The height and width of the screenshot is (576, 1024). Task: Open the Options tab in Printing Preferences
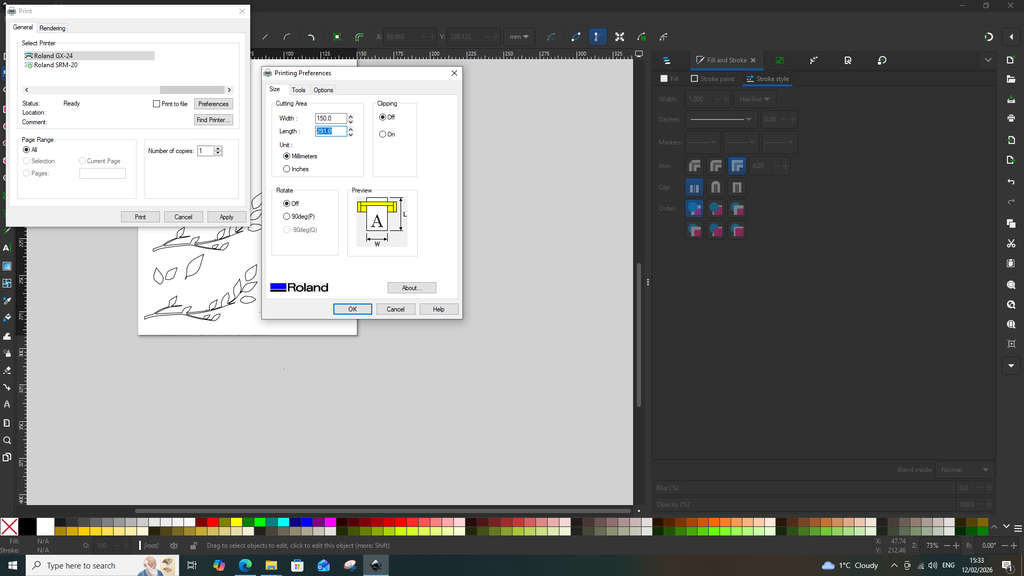pos(323,90)
